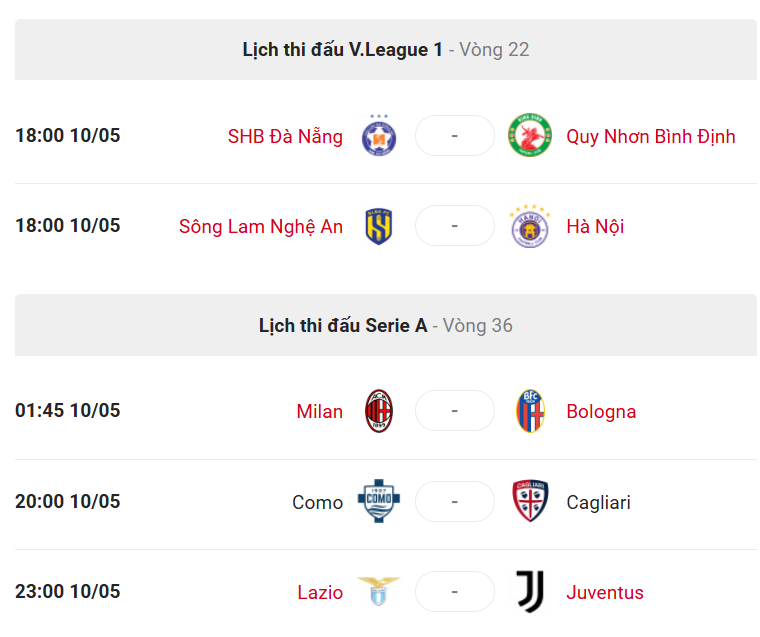Select the Serie A schedule header
The width and height of the screenshot is (760, 637).
coord(386,325)
